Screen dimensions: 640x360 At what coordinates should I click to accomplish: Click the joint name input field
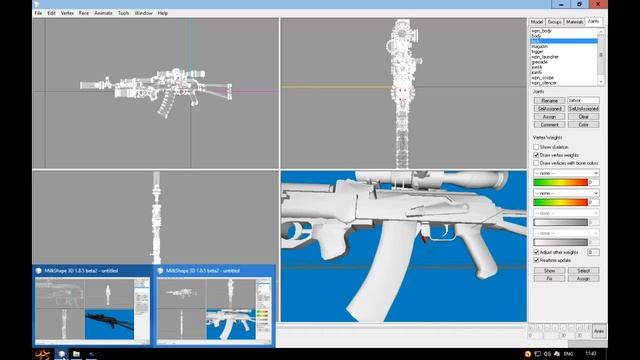point(583,100)
